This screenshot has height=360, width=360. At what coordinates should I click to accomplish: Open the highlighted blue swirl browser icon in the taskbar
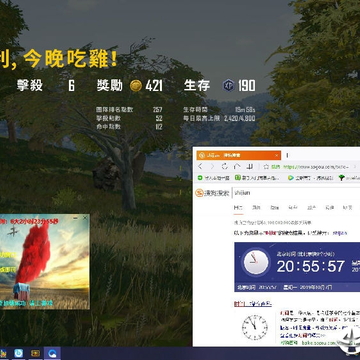[52, 353]
